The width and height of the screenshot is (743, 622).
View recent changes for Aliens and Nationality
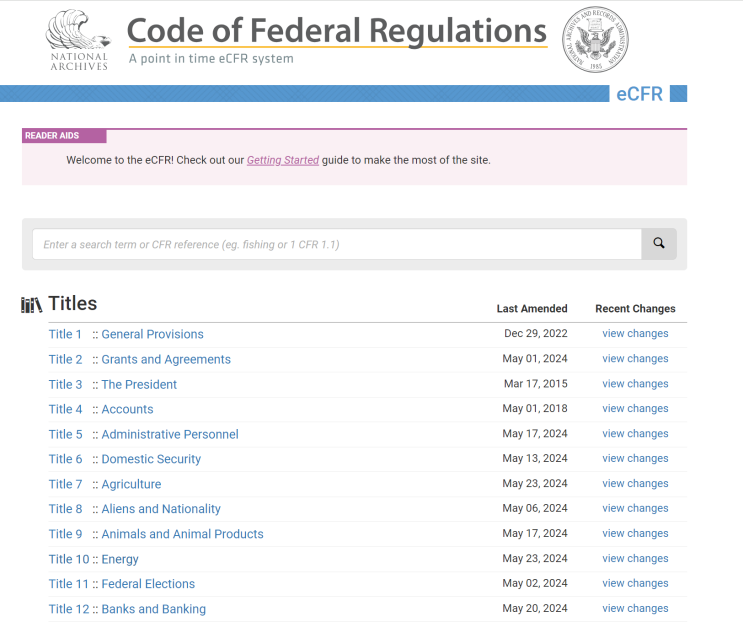click(x=635, y=509)
